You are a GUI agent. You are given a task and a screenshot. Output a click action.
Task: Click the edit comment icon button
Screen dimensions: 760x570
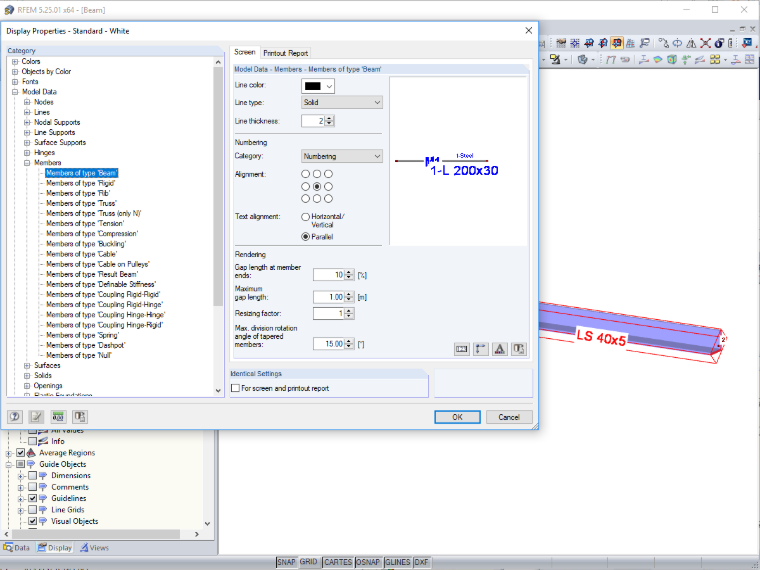(36, 416)
